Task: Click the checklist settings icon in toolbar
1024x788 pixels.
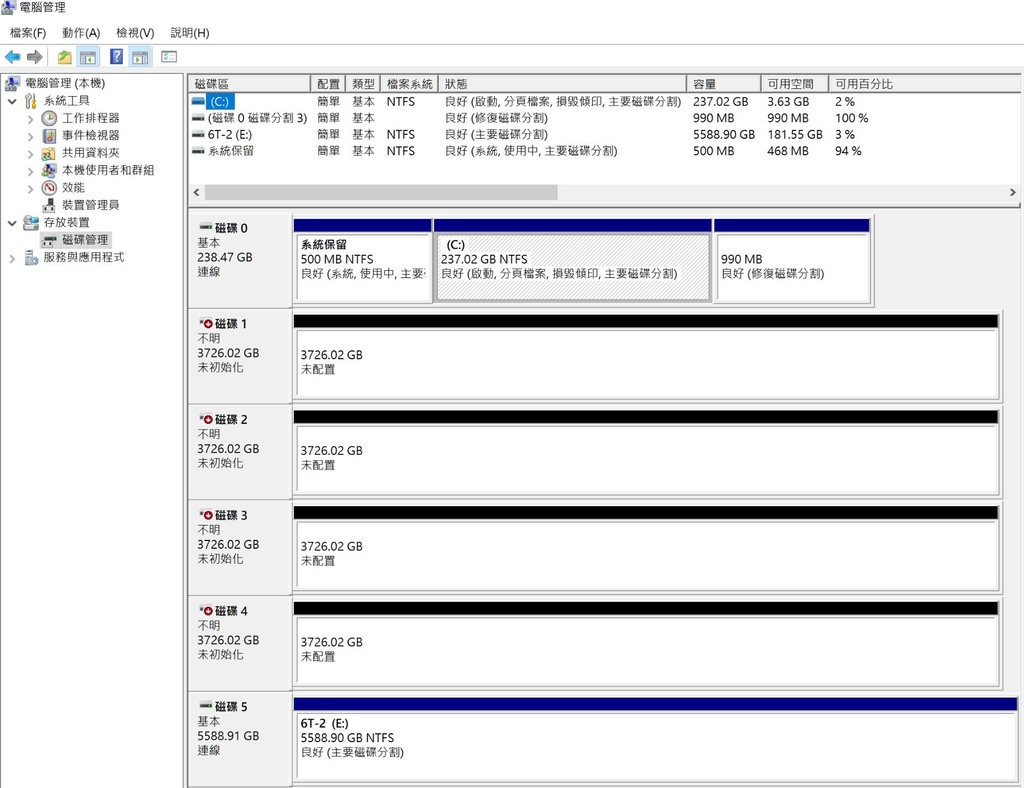Action: [169, 57]
